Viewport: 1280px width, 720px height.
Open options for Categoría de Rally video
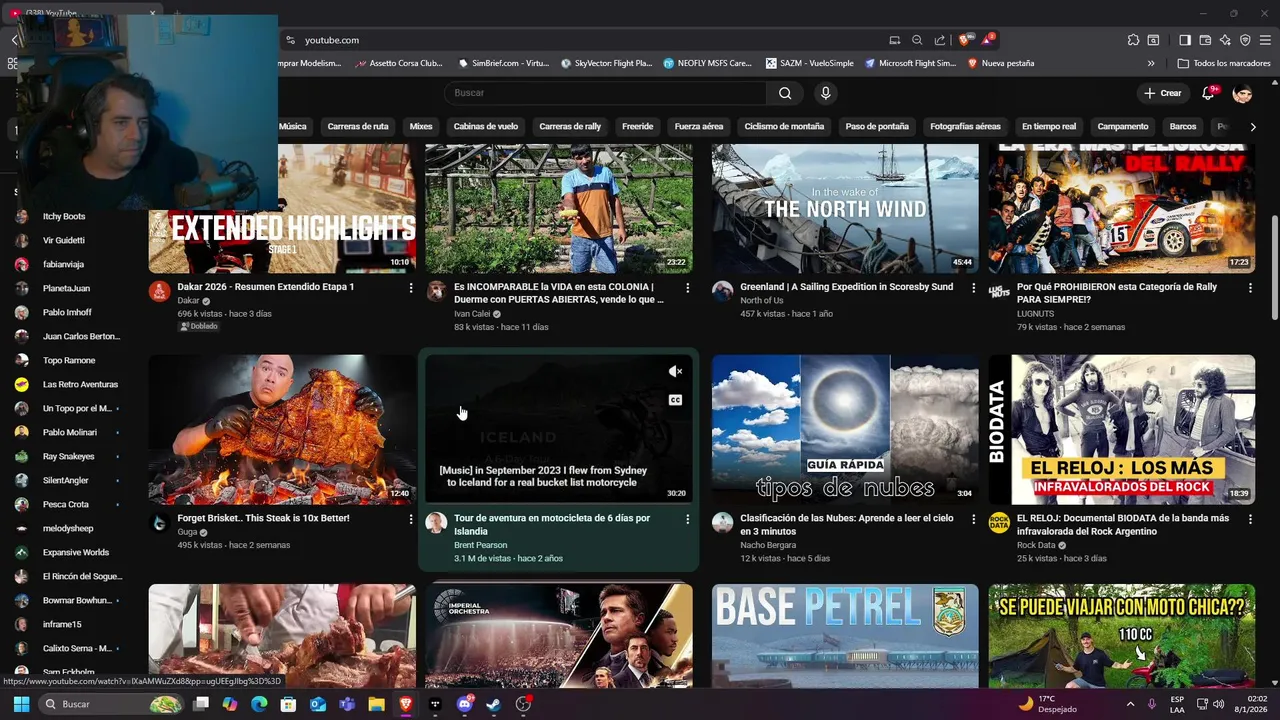point(1250,288)
